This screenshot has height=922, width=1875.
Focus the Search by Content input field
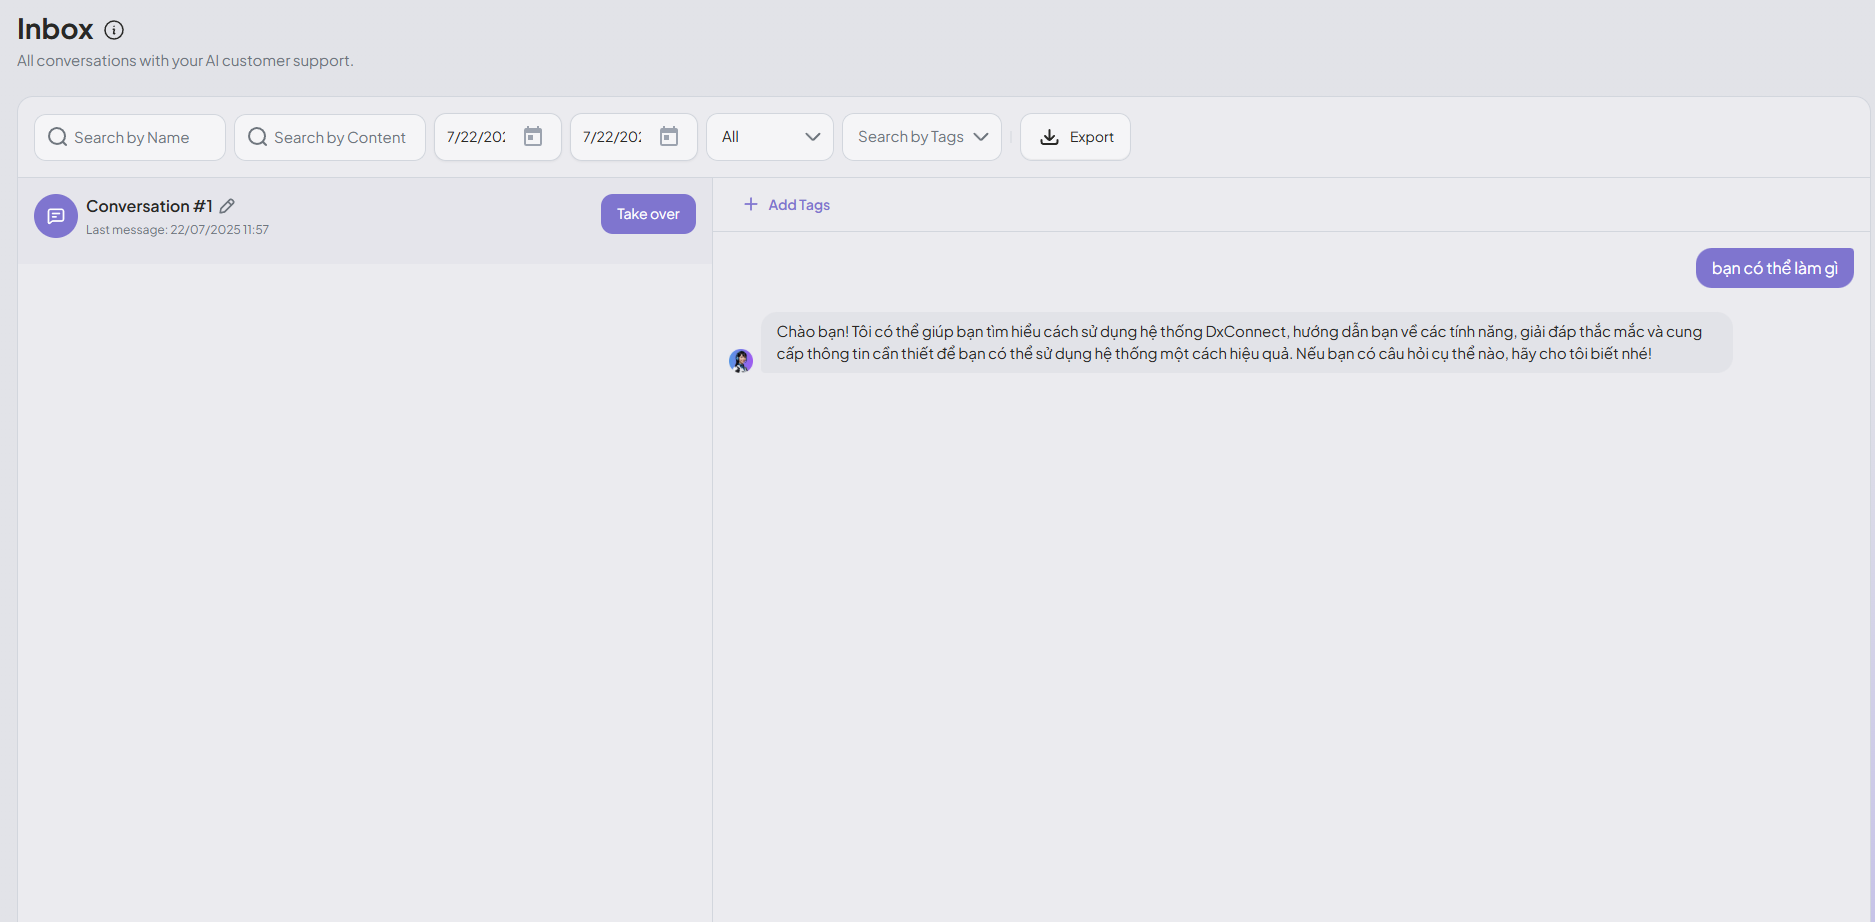(x=340, y=137)
